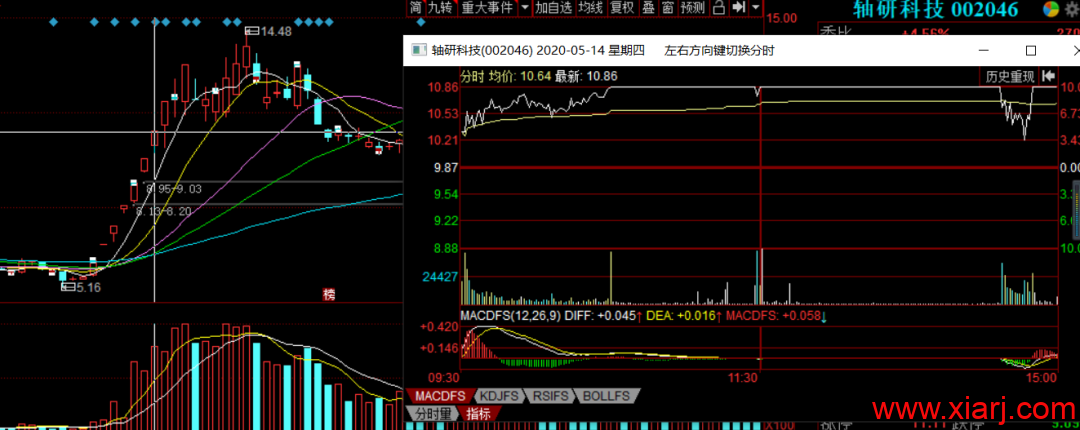Toggle the 九转 indicator button
This screenshot has width=1080, height=430.
click(x=440, y=8)
